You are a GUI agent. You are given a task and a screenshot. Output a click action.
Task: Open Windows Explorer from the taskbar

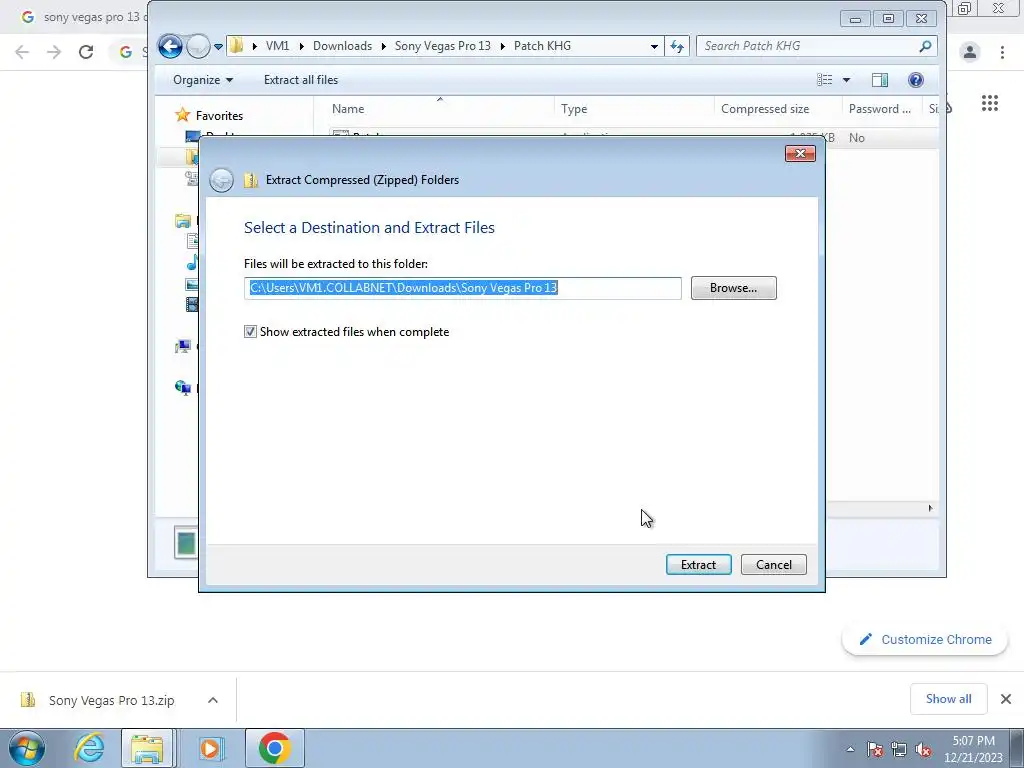click(x=148, y=748)
